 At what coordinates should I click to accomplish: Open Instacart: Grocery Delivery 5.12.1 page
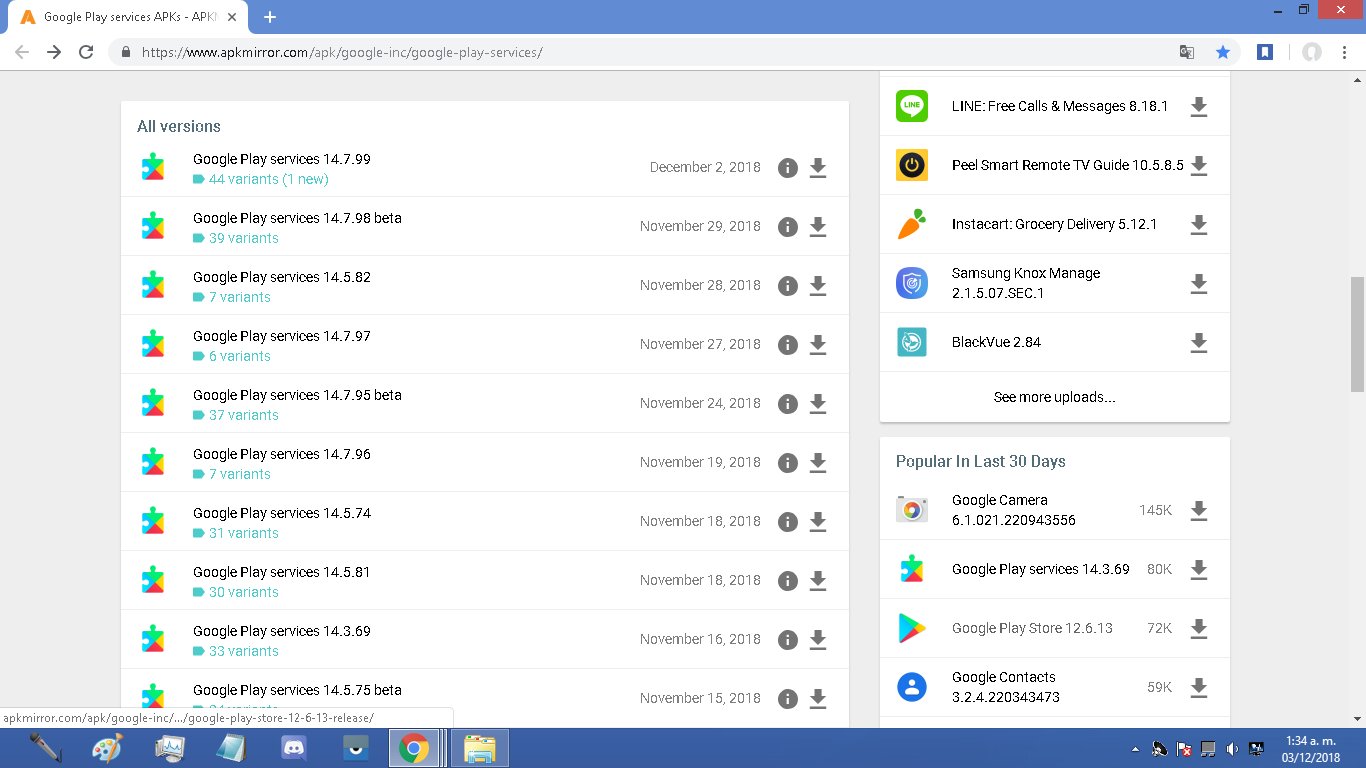(1054, 224)
